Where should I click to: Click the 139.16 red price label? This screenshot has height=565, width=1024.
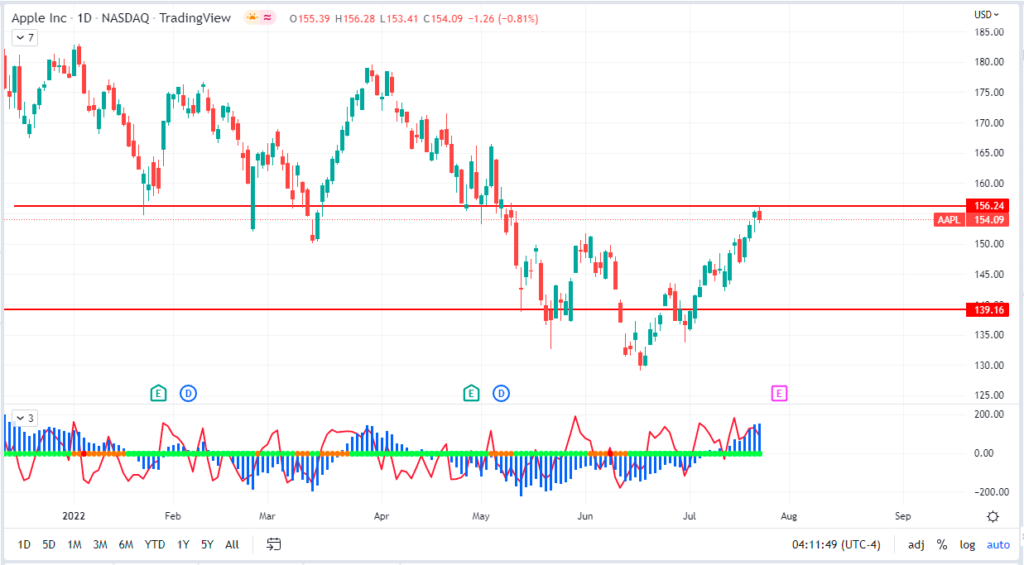click(988, 310)
